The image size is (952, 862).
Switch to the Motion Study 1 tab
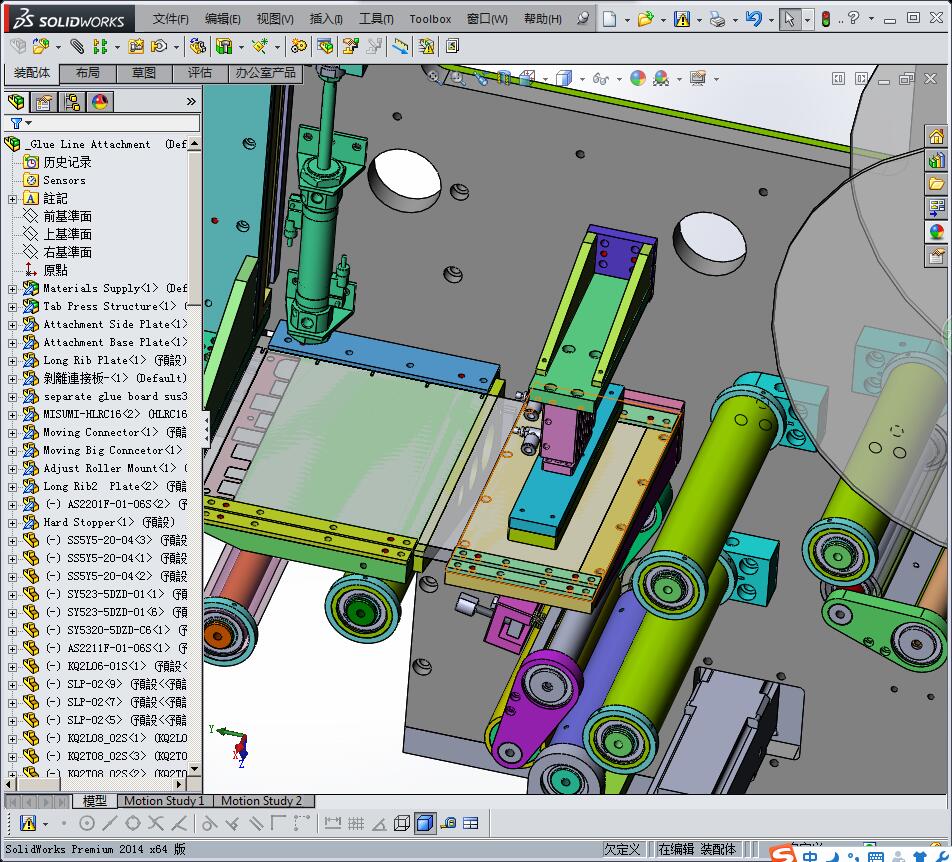[163, 801]
